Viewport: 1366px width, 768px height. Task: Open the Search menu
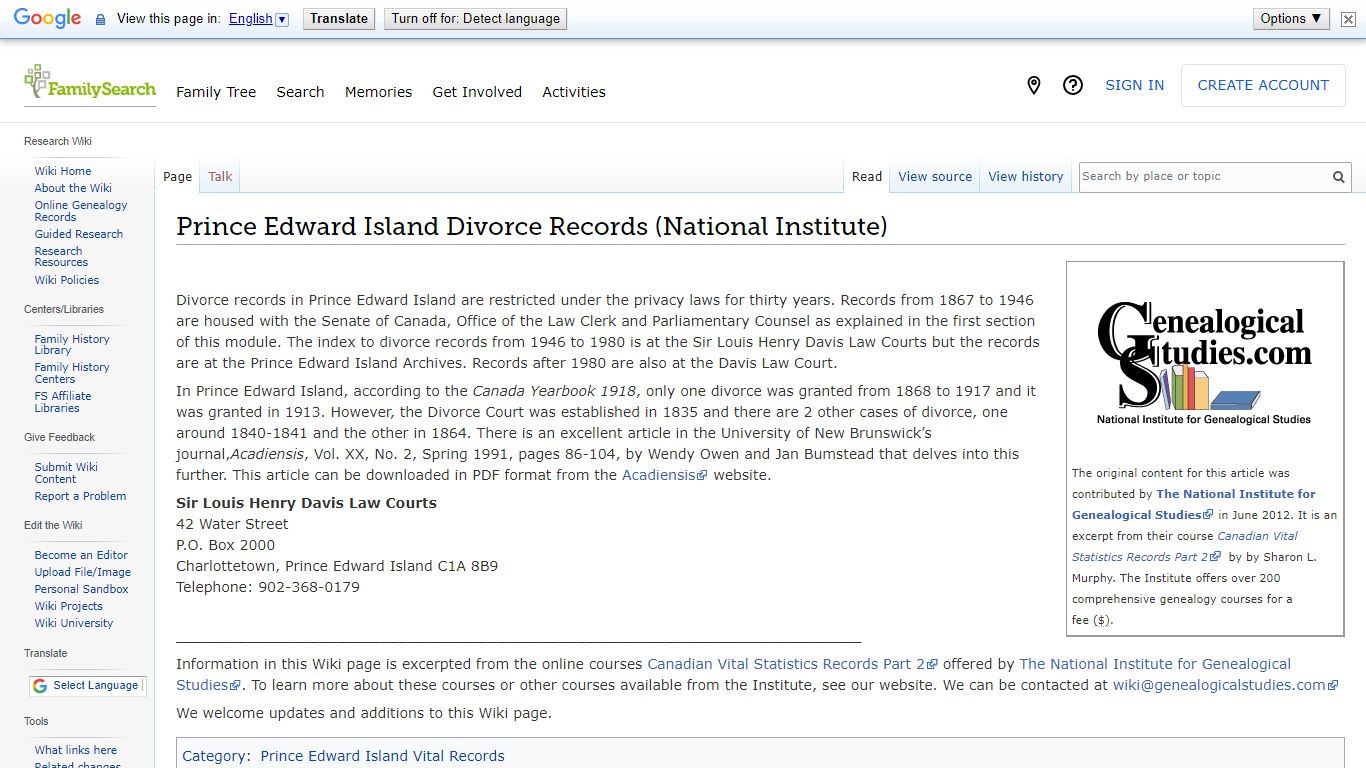pos(300,92)
